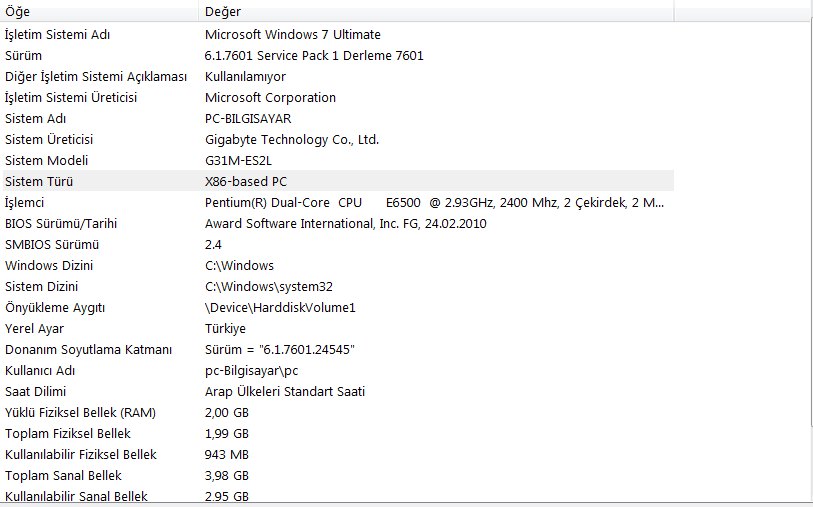Select the BIOS Sürümü/Tarihi row
The image size is (813, 507).
[61, 224]
